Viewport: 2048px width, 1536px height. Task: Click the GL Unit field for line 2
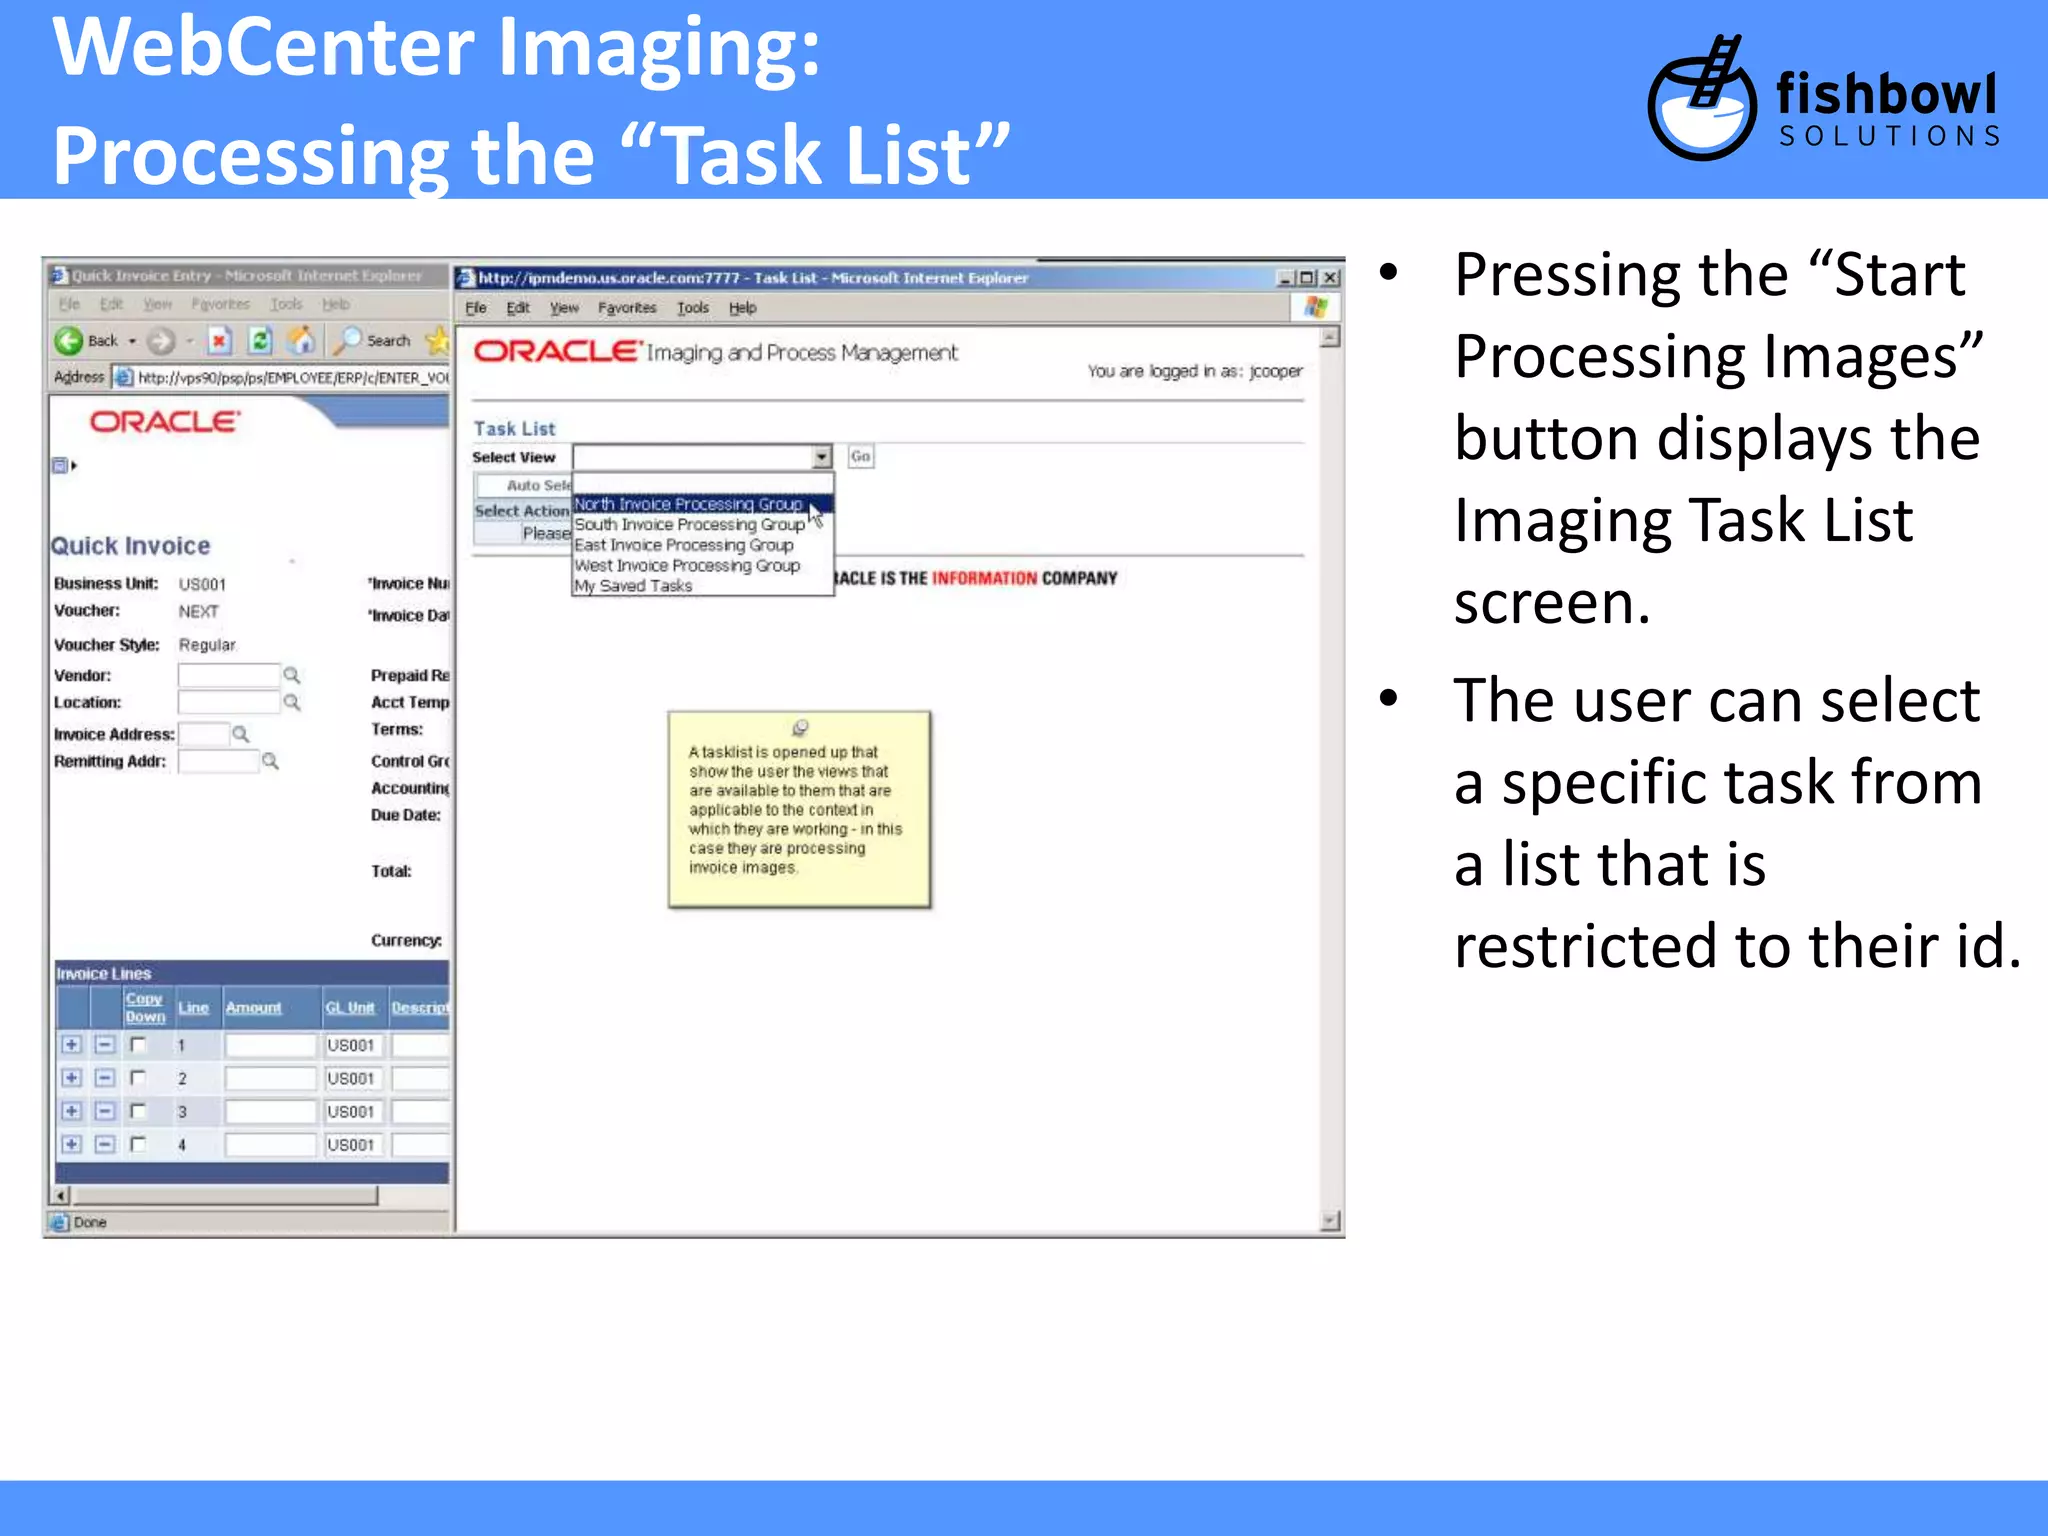click(352, 1078)
